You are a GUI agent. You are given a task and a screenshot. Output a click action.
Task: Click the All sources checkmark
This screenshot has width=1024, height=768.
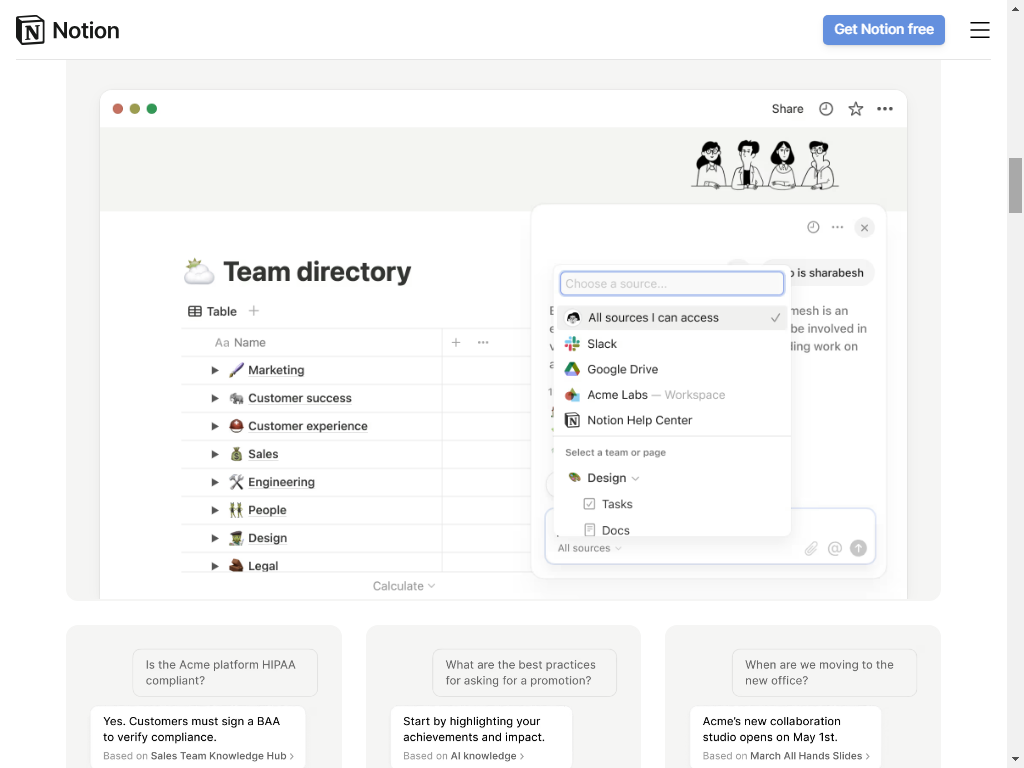[x=775, y=317]
